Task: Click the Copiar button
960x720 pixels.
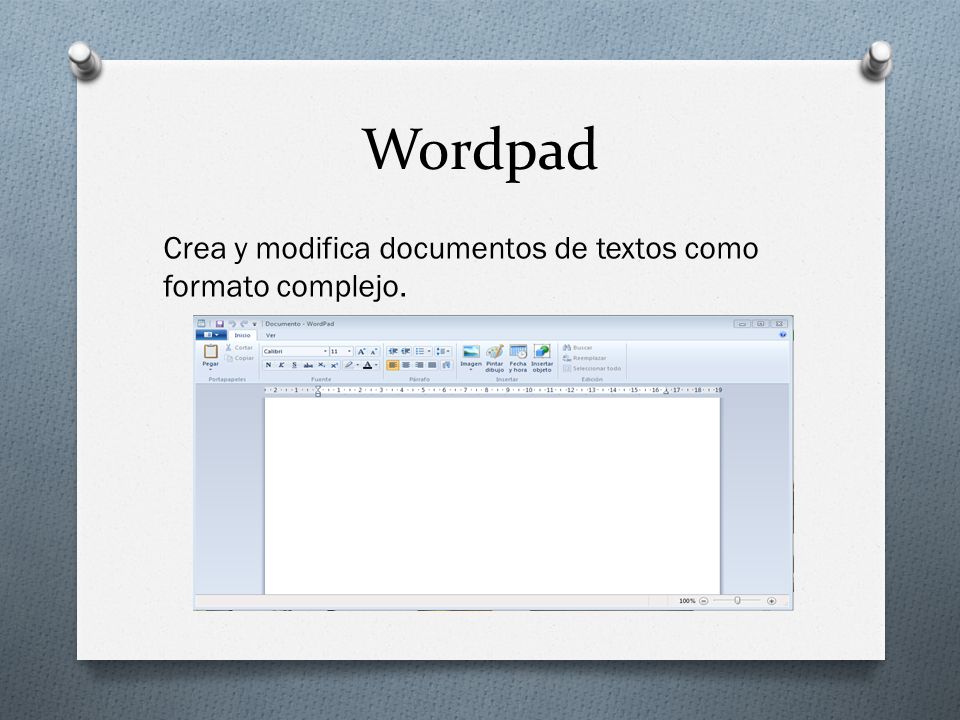Action: coord(239,358)
